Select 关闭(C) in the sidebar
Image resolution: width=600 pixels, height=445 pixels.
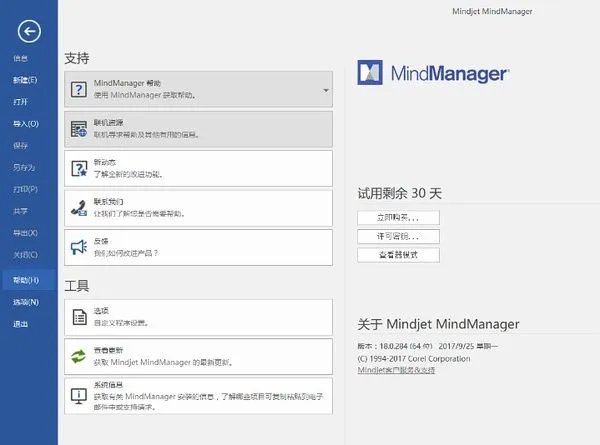25,254
